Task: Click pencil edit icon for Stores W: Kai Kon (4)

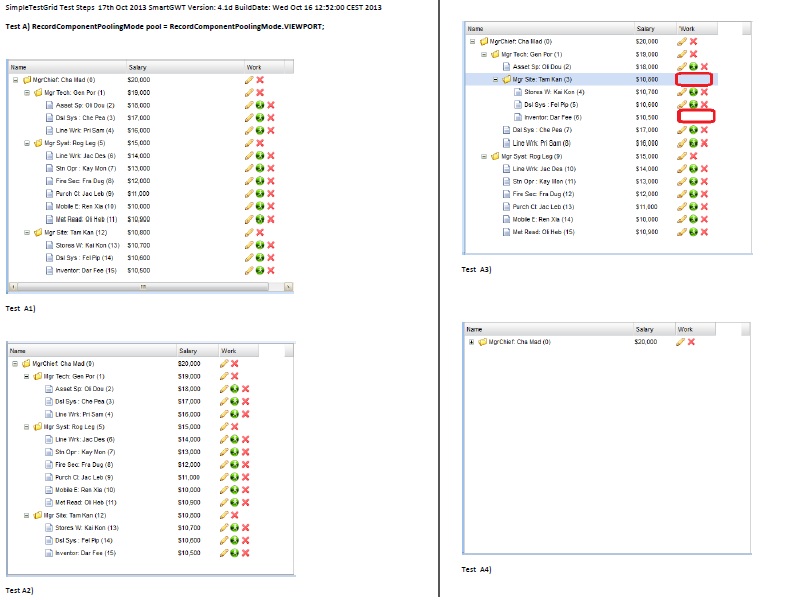Action: point(681,92)
